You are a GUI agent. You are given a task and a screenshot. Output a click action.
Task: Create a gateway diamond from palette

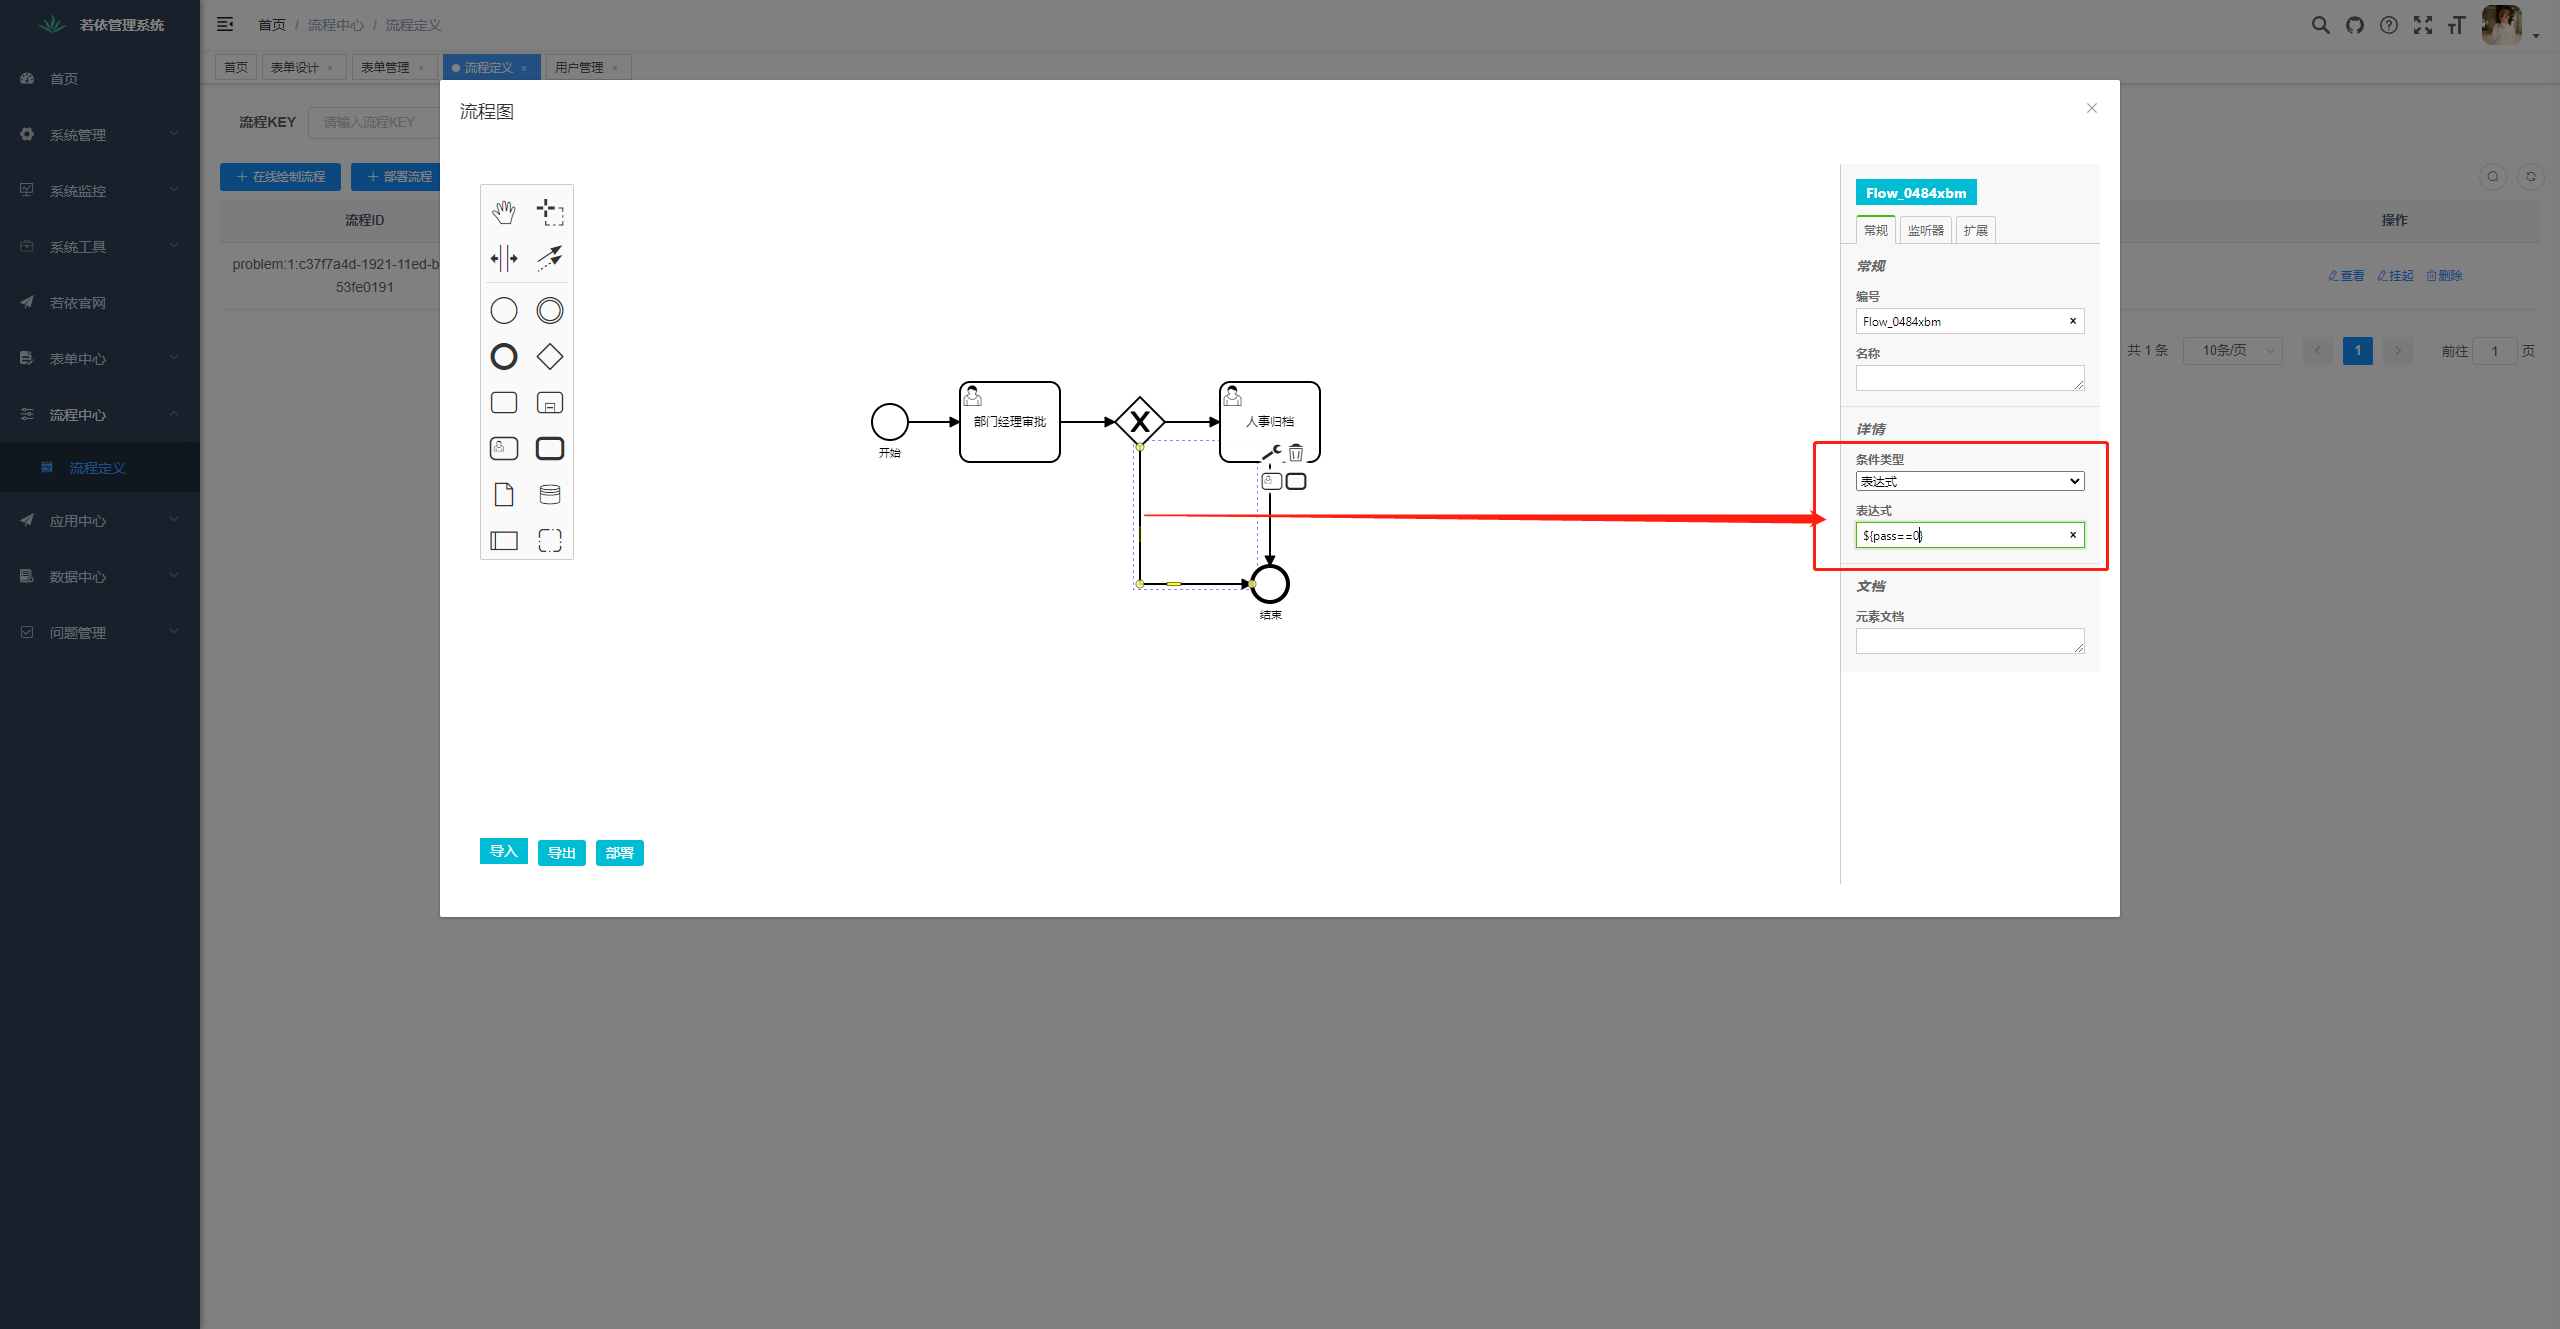550,357
